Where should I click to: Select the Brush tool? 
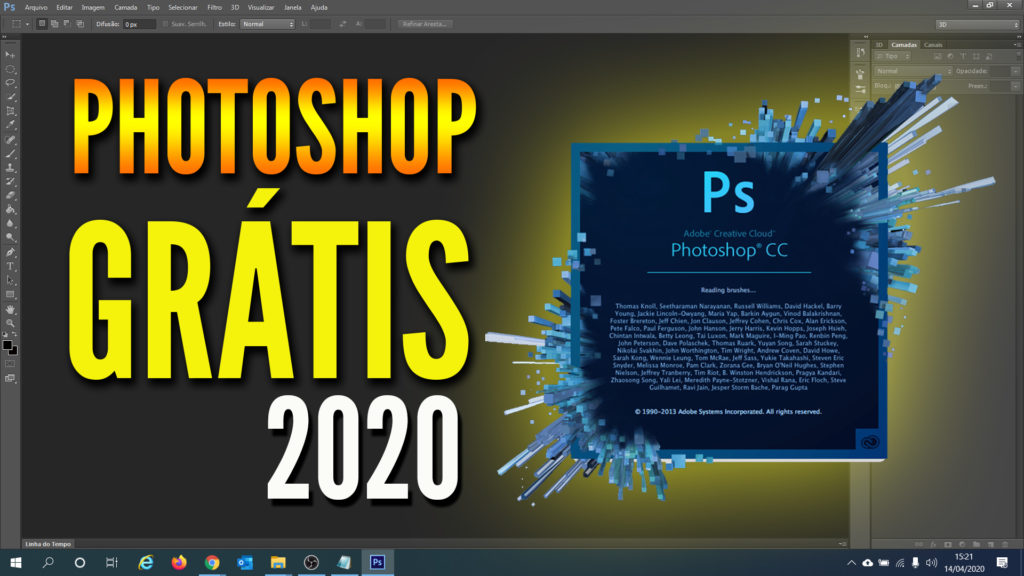pos(10,153)
